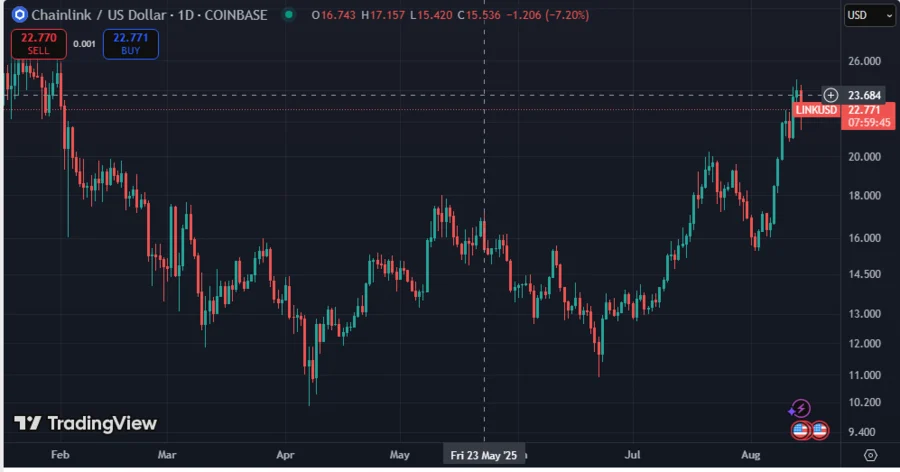Click the 07:59:45 countdown timer
Screen dimensions: 900x472
(869, 122)
